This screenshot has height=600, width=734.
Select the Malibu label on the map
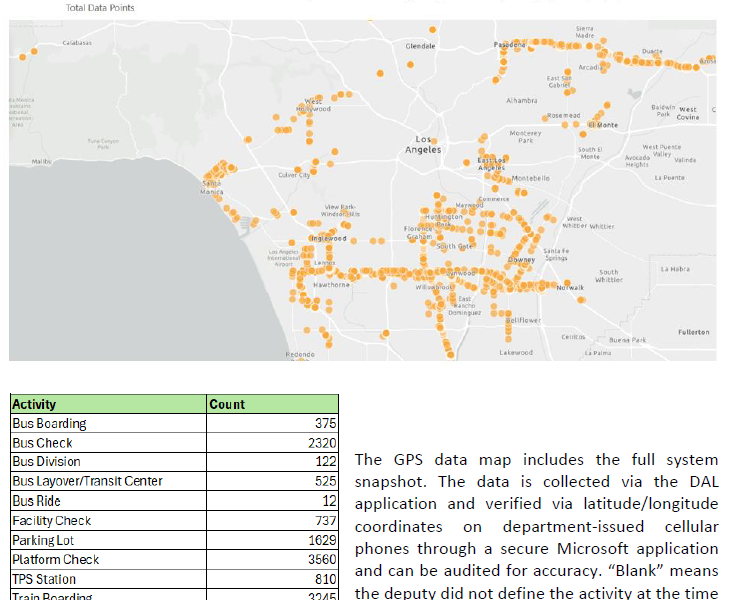[x=41, y=160]
